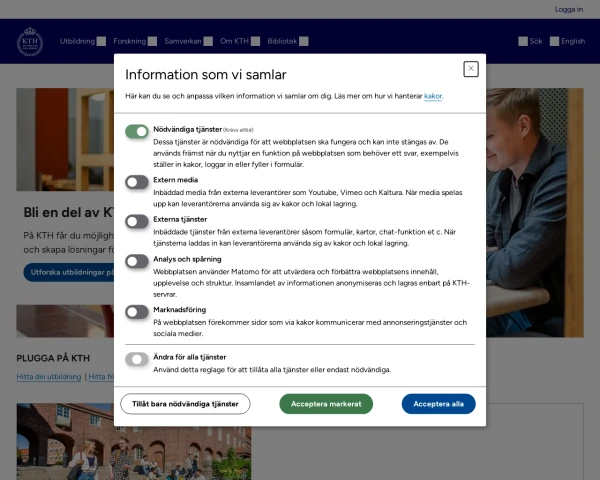
Task: Open Sök search in the header
Action: (536, 41)
